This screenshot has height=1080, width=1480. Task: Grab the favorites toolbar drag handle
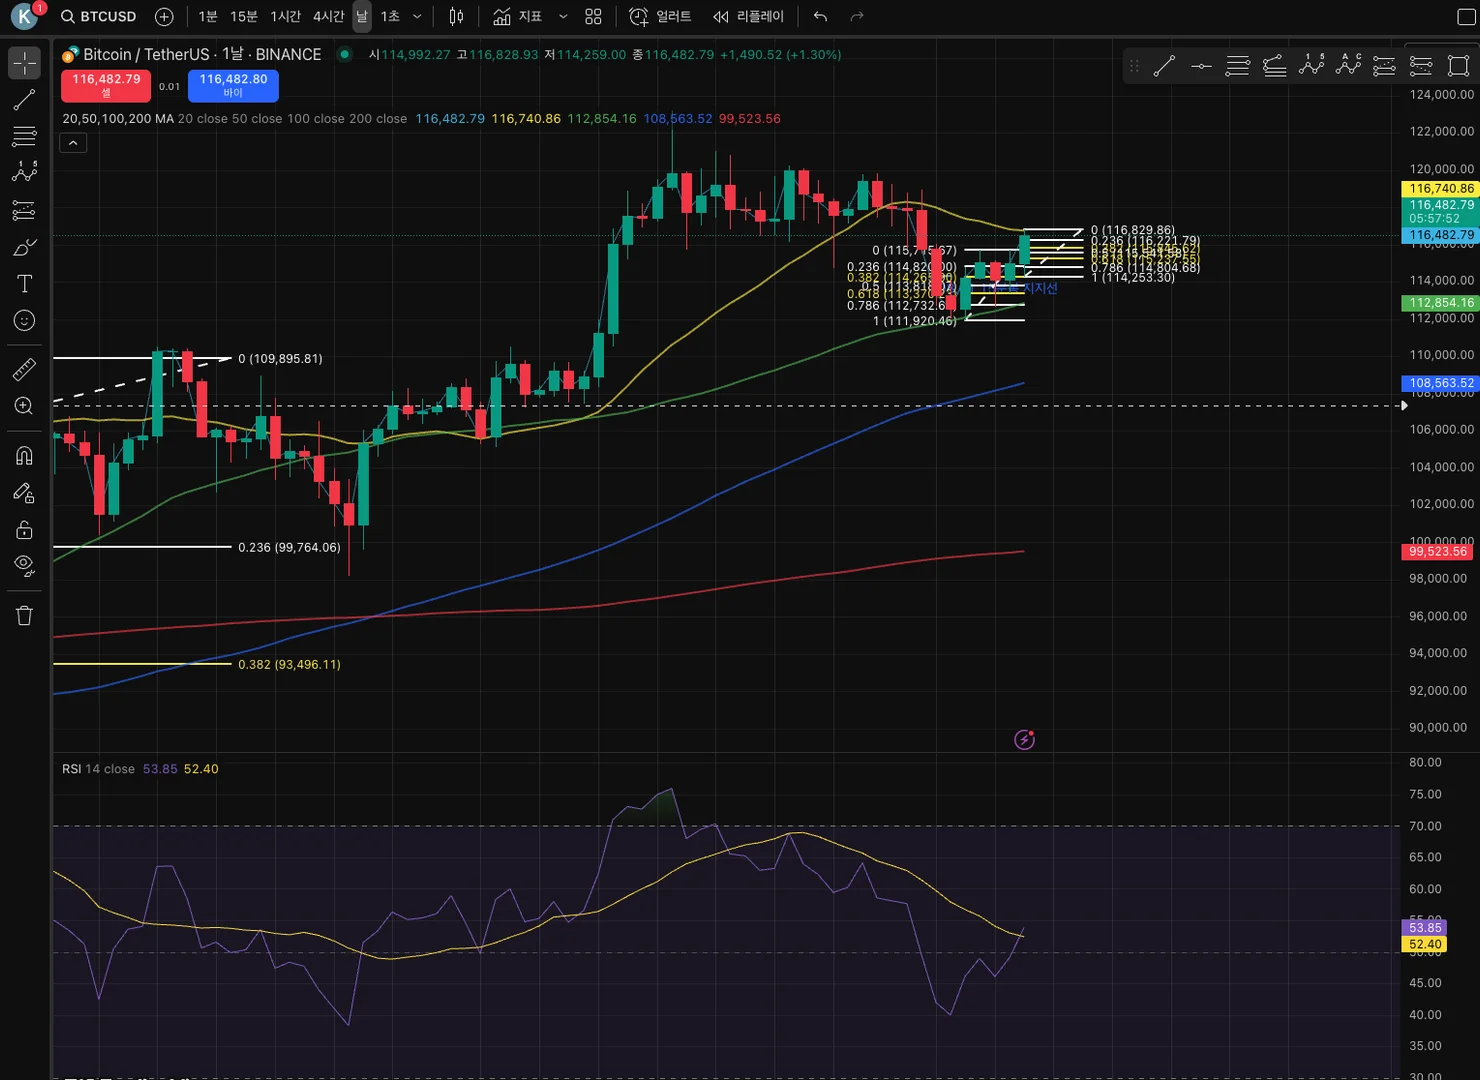(x=1134, y=66)
